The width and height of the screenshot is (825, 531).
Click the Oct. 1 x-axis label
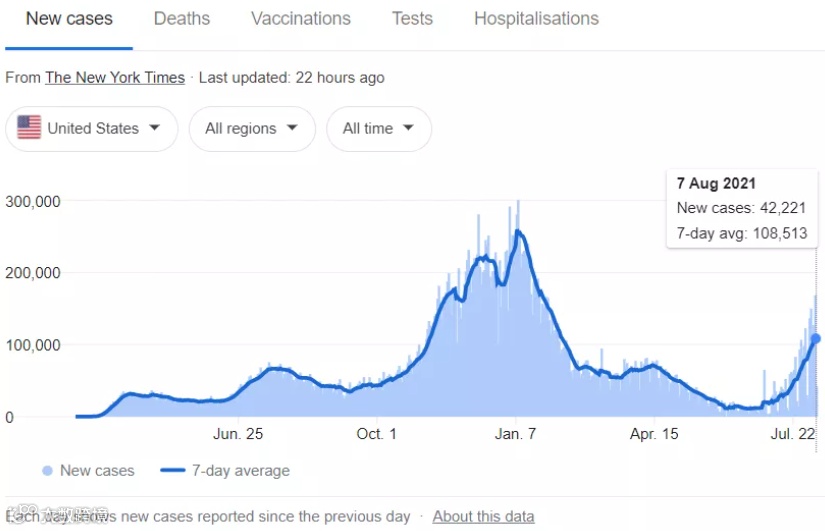pyautogui.click(x=377, y=433)
